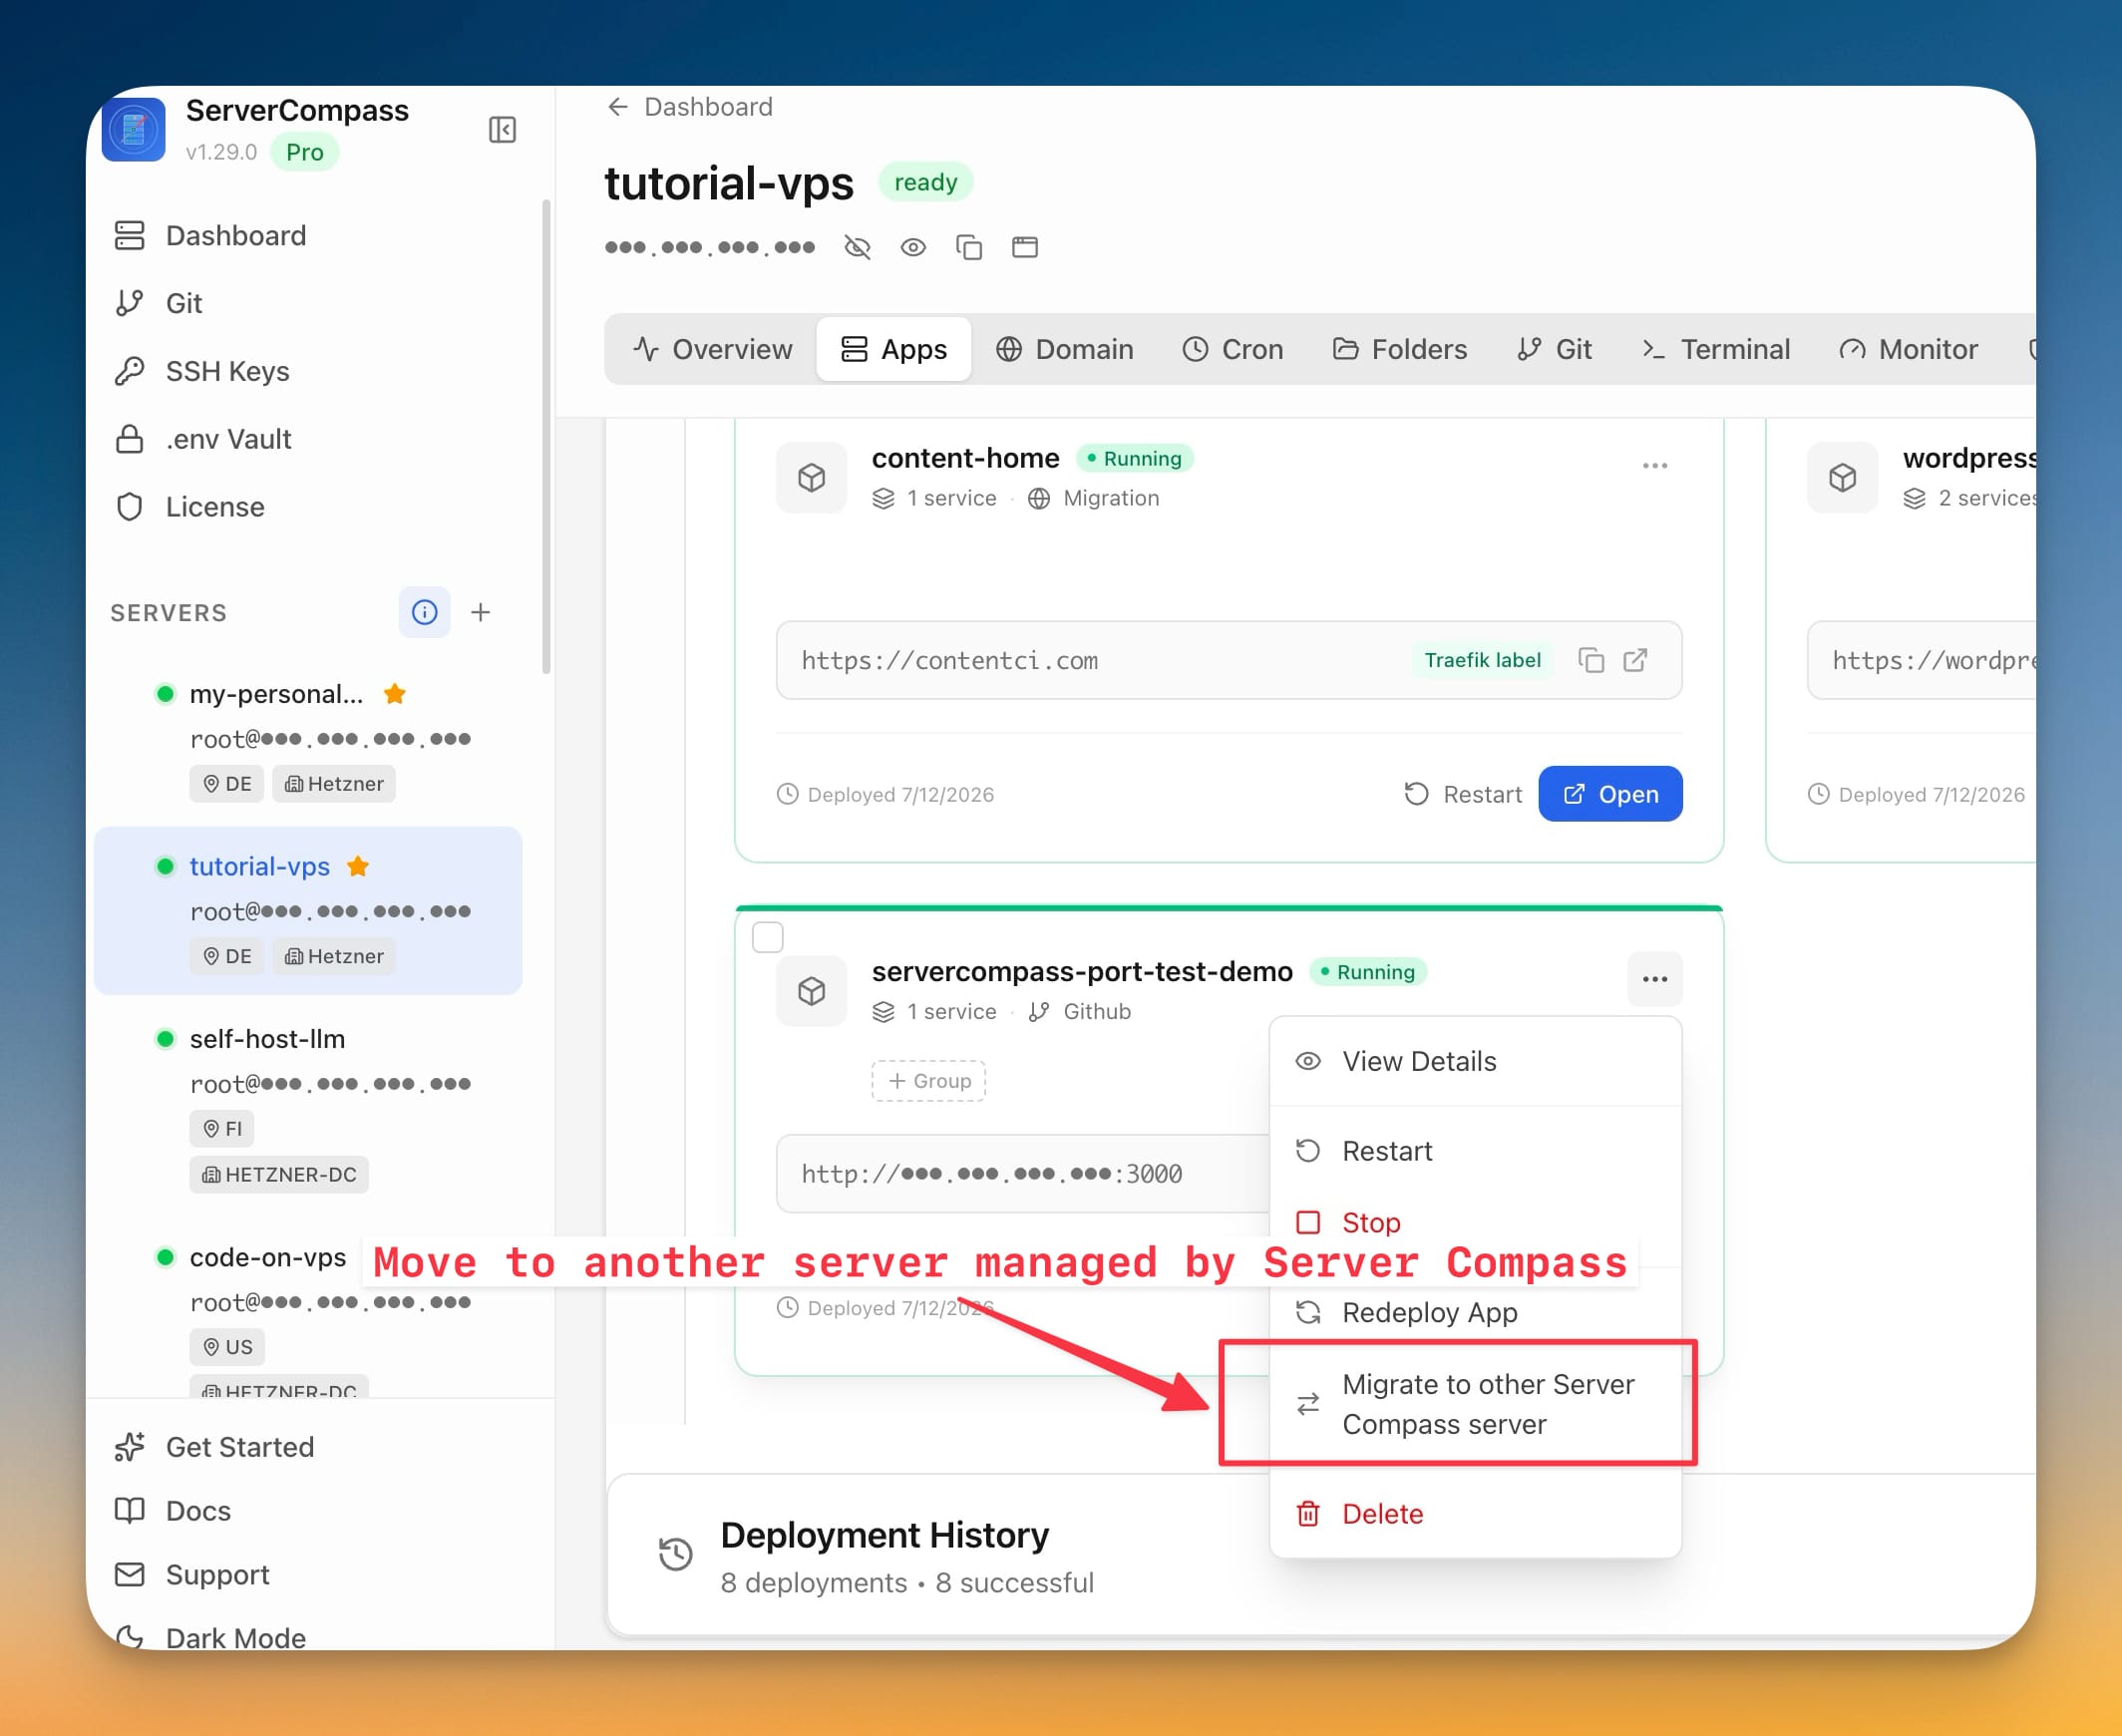
Task: Click servercompass-port-test-demo package icon
Action: [x=812, y=992]
